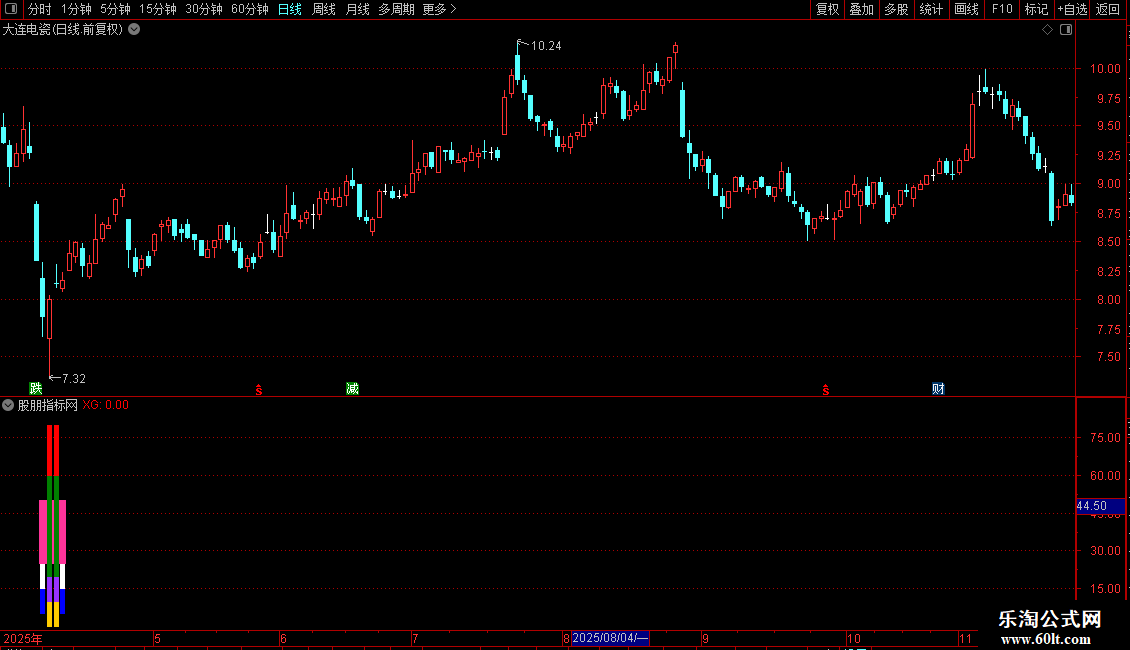
Task: Click the month 9 label on time axis
Action: tap(706, 638)
